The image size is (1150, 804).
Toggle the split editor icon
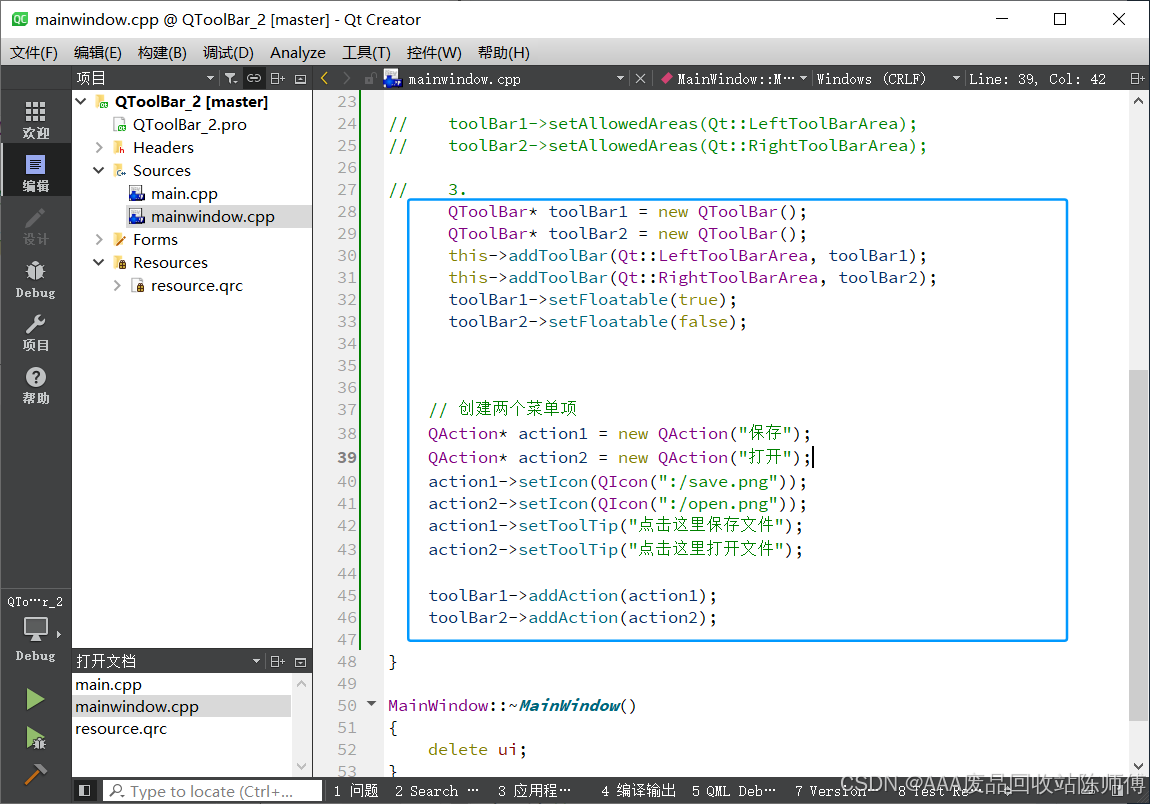coord(1135,78)
